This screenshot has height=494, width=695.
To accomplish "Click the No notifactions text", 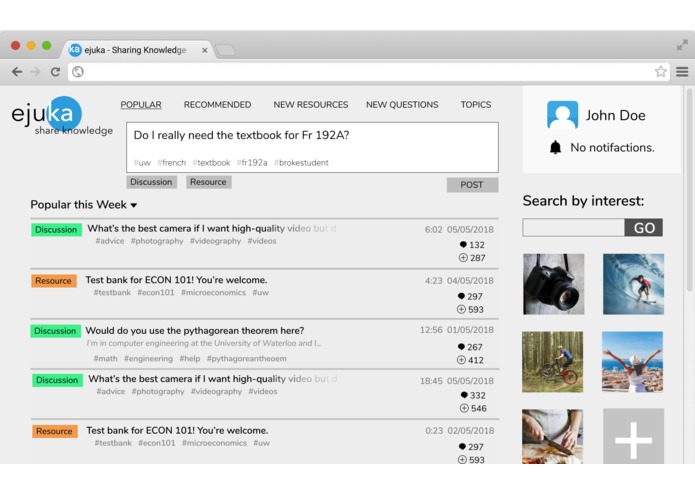I will (612, 148).
